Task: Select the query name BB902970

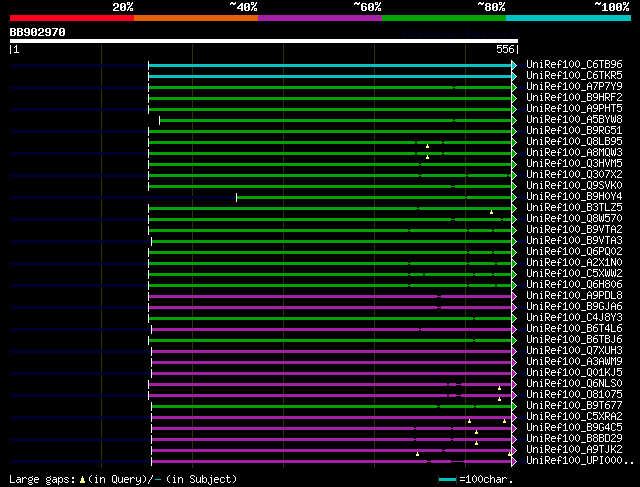Action: (38, 32)
